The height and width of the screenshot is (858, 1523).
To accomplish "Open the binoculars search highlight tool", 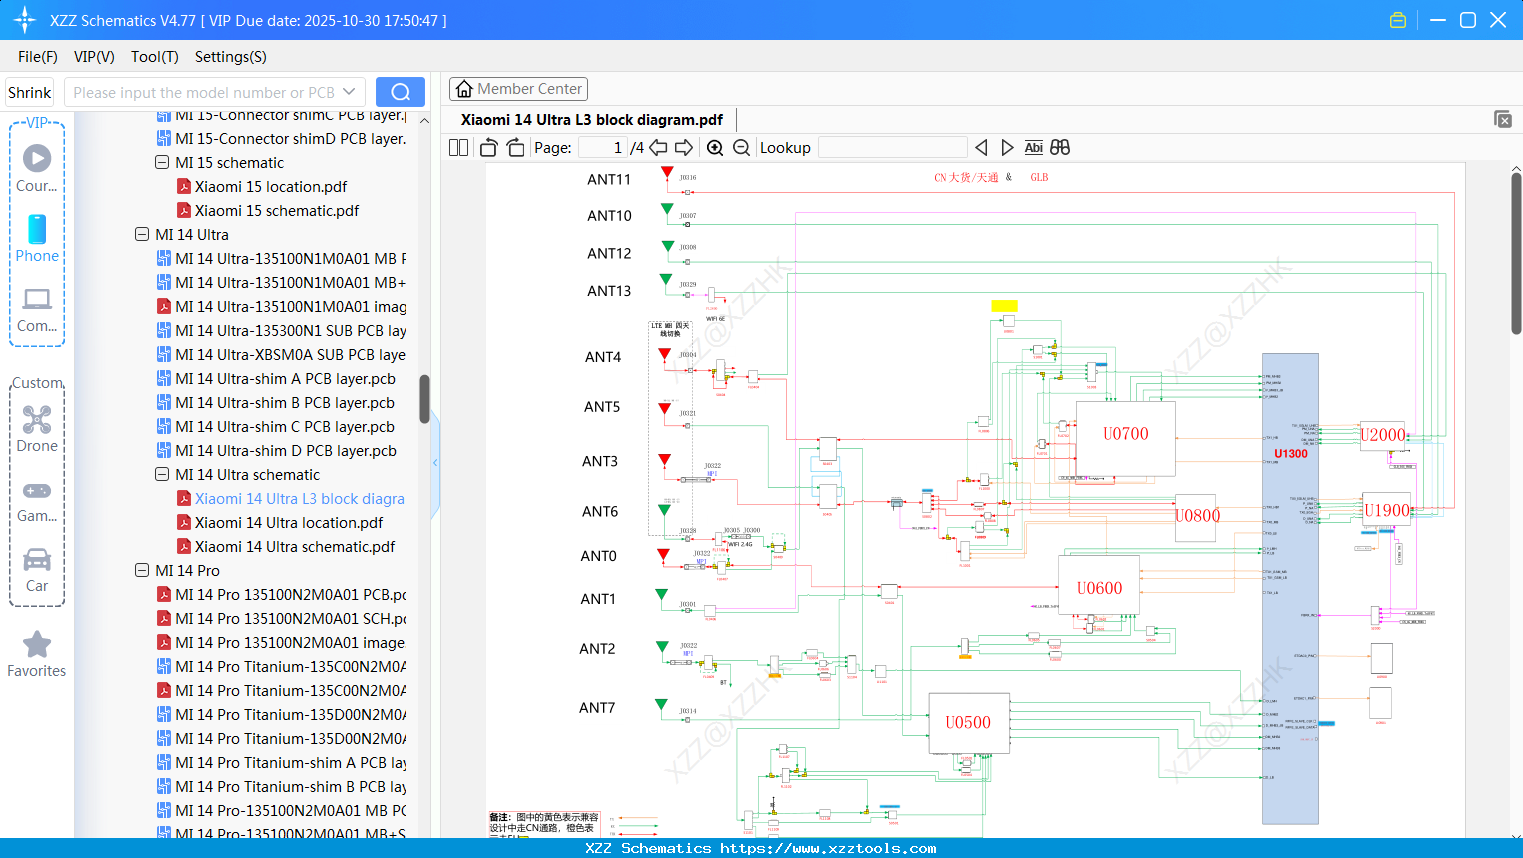I will pos(1059,147).
